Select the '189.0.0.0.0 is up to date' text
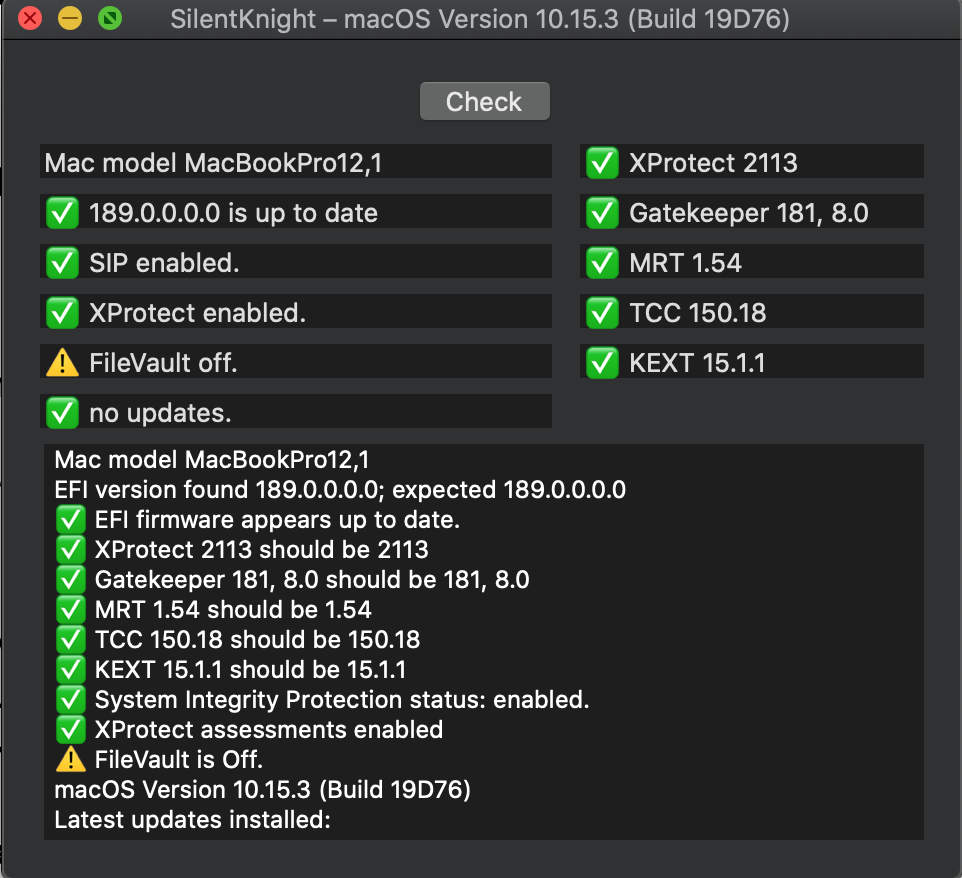The height and width of the screenshot is (878, 962). coord(233,213)
